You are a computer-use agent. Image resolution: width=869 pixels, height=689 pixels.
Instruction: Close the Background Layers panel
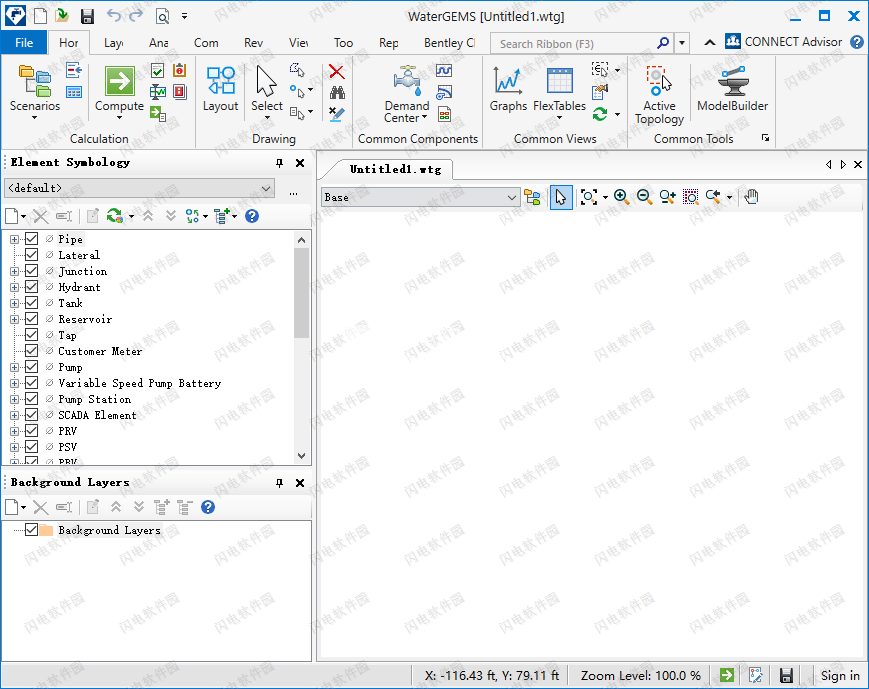[x=300, y=483]
